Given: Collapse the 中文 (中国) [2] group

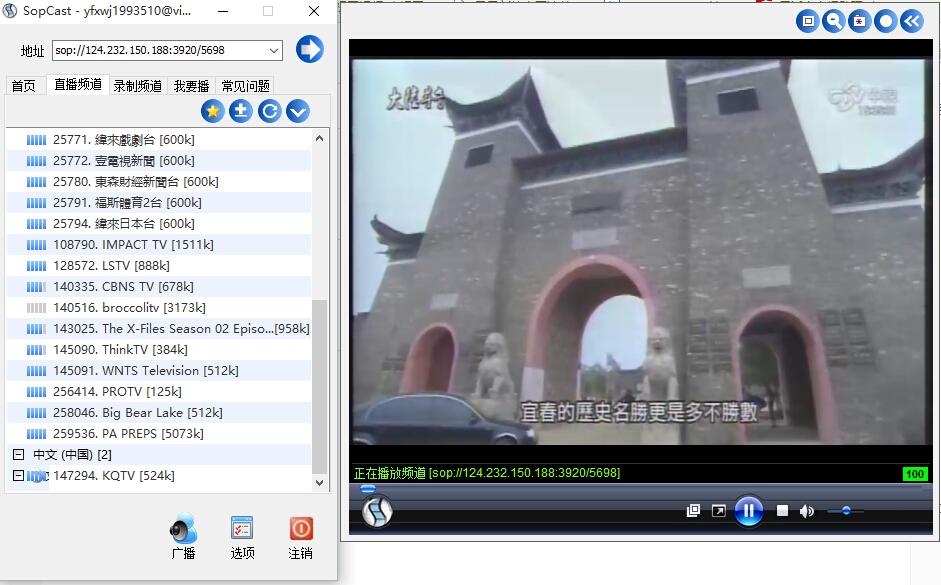Looking at the screenshot, I should tap(19, 454).
